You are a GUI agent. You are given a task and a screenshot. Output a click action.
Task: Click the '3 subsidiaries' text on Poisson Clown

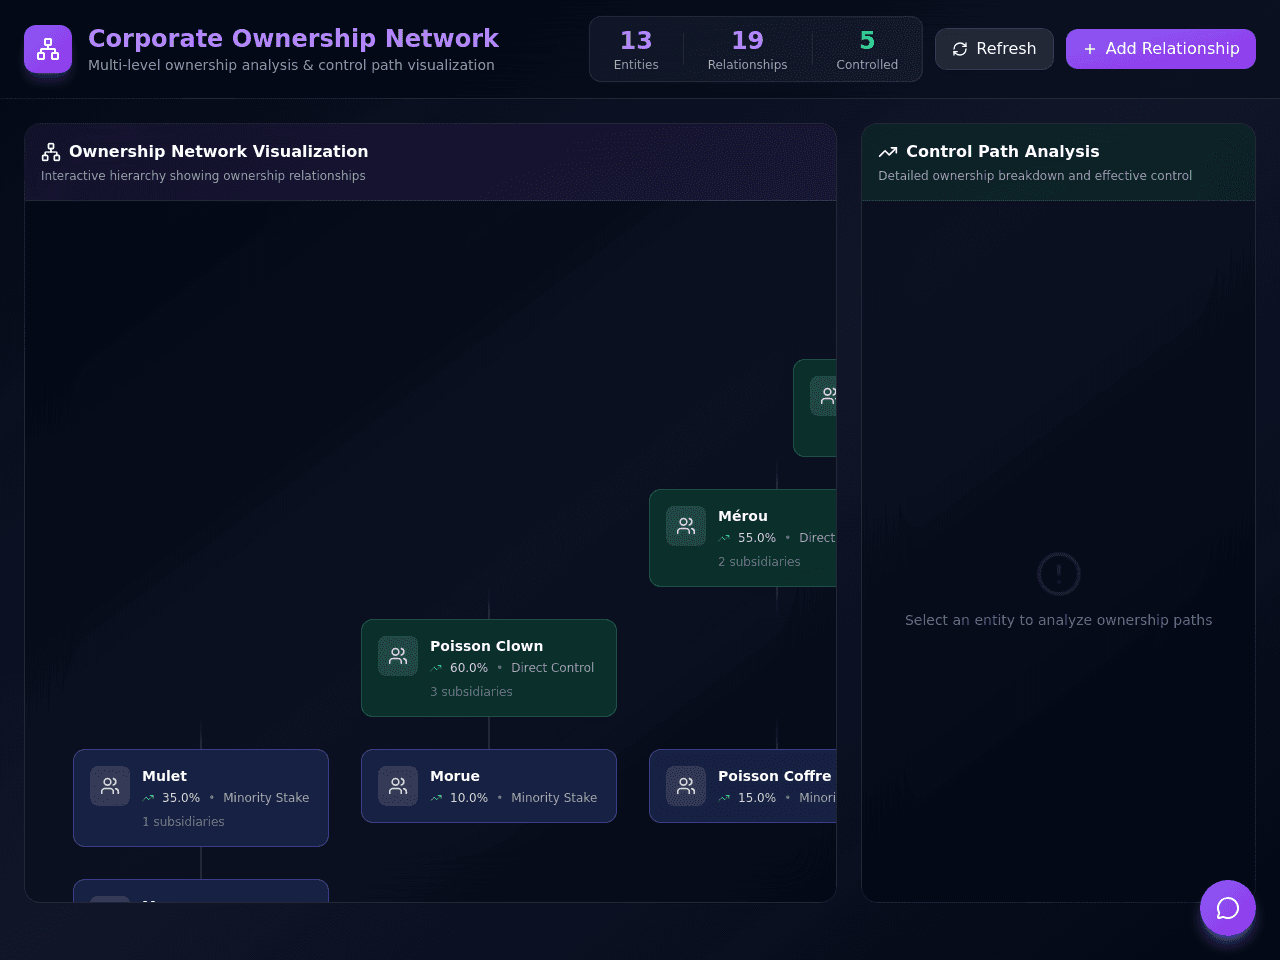click(x=471, y=692)
